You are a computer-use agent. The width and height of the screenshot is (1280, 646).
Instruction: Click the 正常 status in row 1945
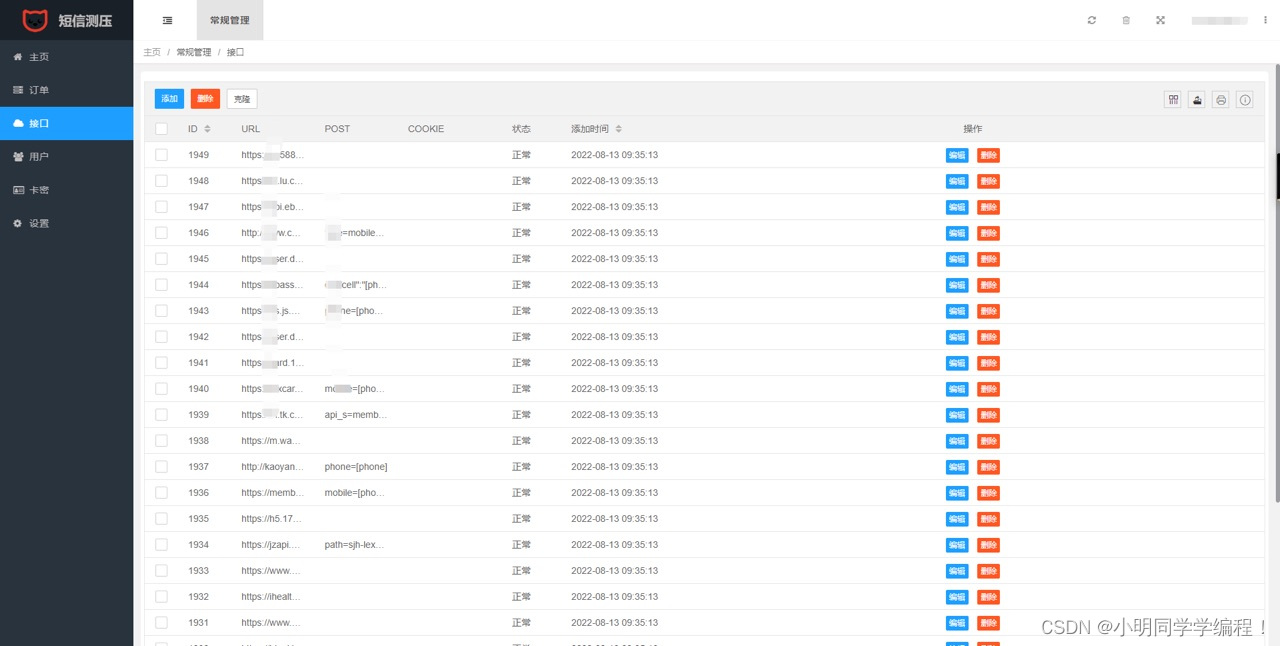[521, 259]
